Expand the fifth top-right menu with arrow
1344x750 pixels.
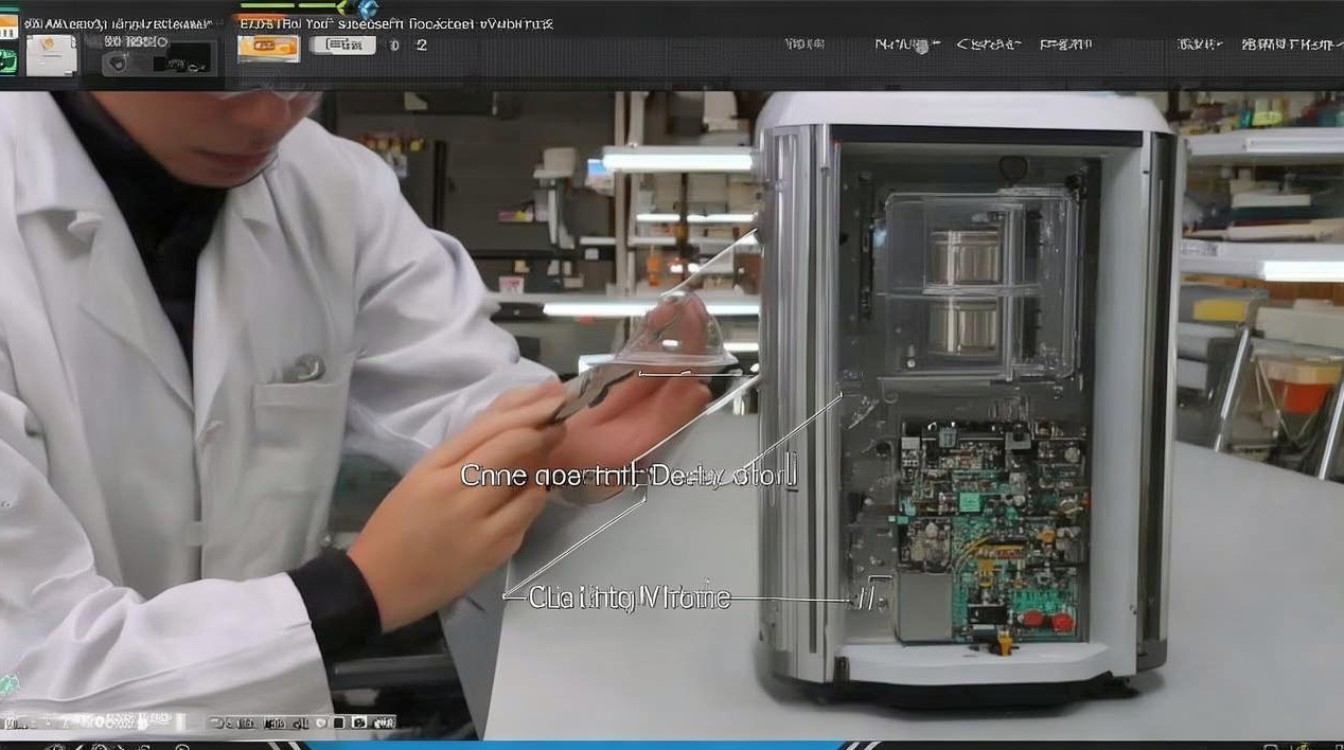click(x=1200, y=45)
